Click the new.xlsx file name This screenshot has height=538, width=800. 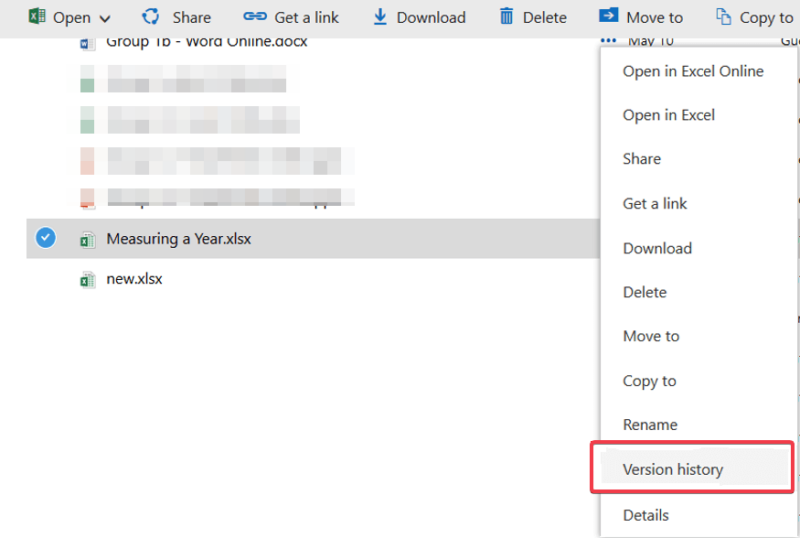pyautogui.click(x=134, y=279)
